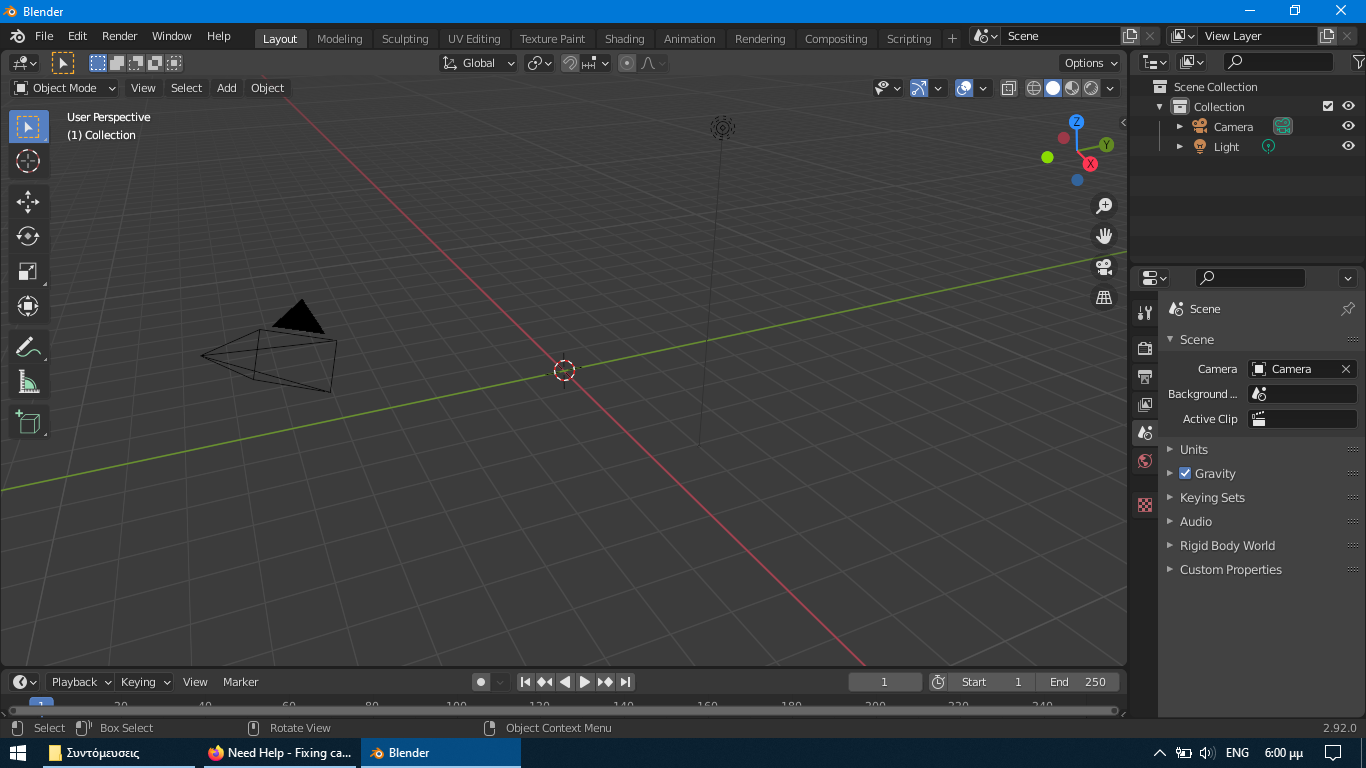Screen dimensions: 1366x768
Task: Select the Scale tool
Action: pyautogui.click(x=28, y=271)
